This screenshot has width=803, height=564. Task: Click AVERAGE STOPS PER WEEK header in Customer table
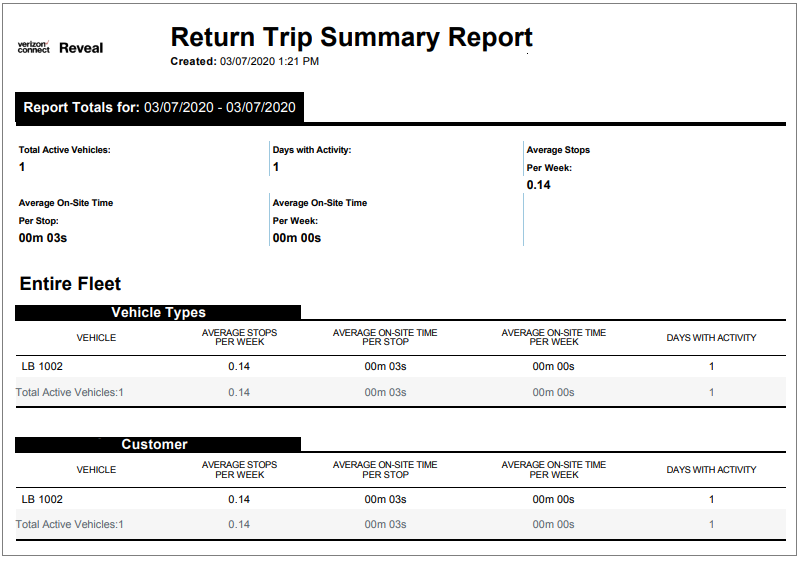tap(239, 470)
